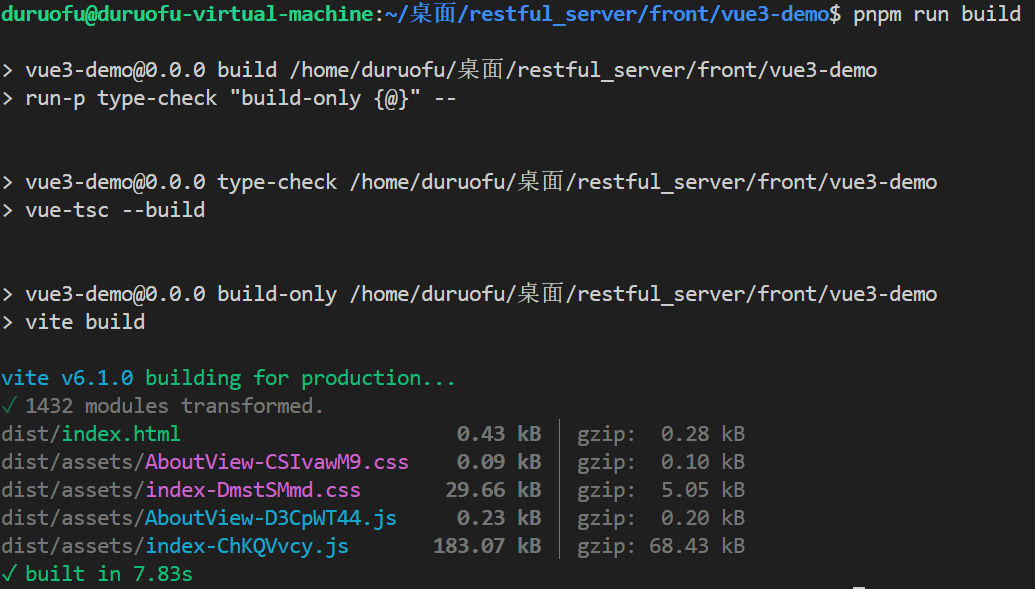
Task: Open the AboutView-D3CpWT44.js file link
Action: coord(271,518)
